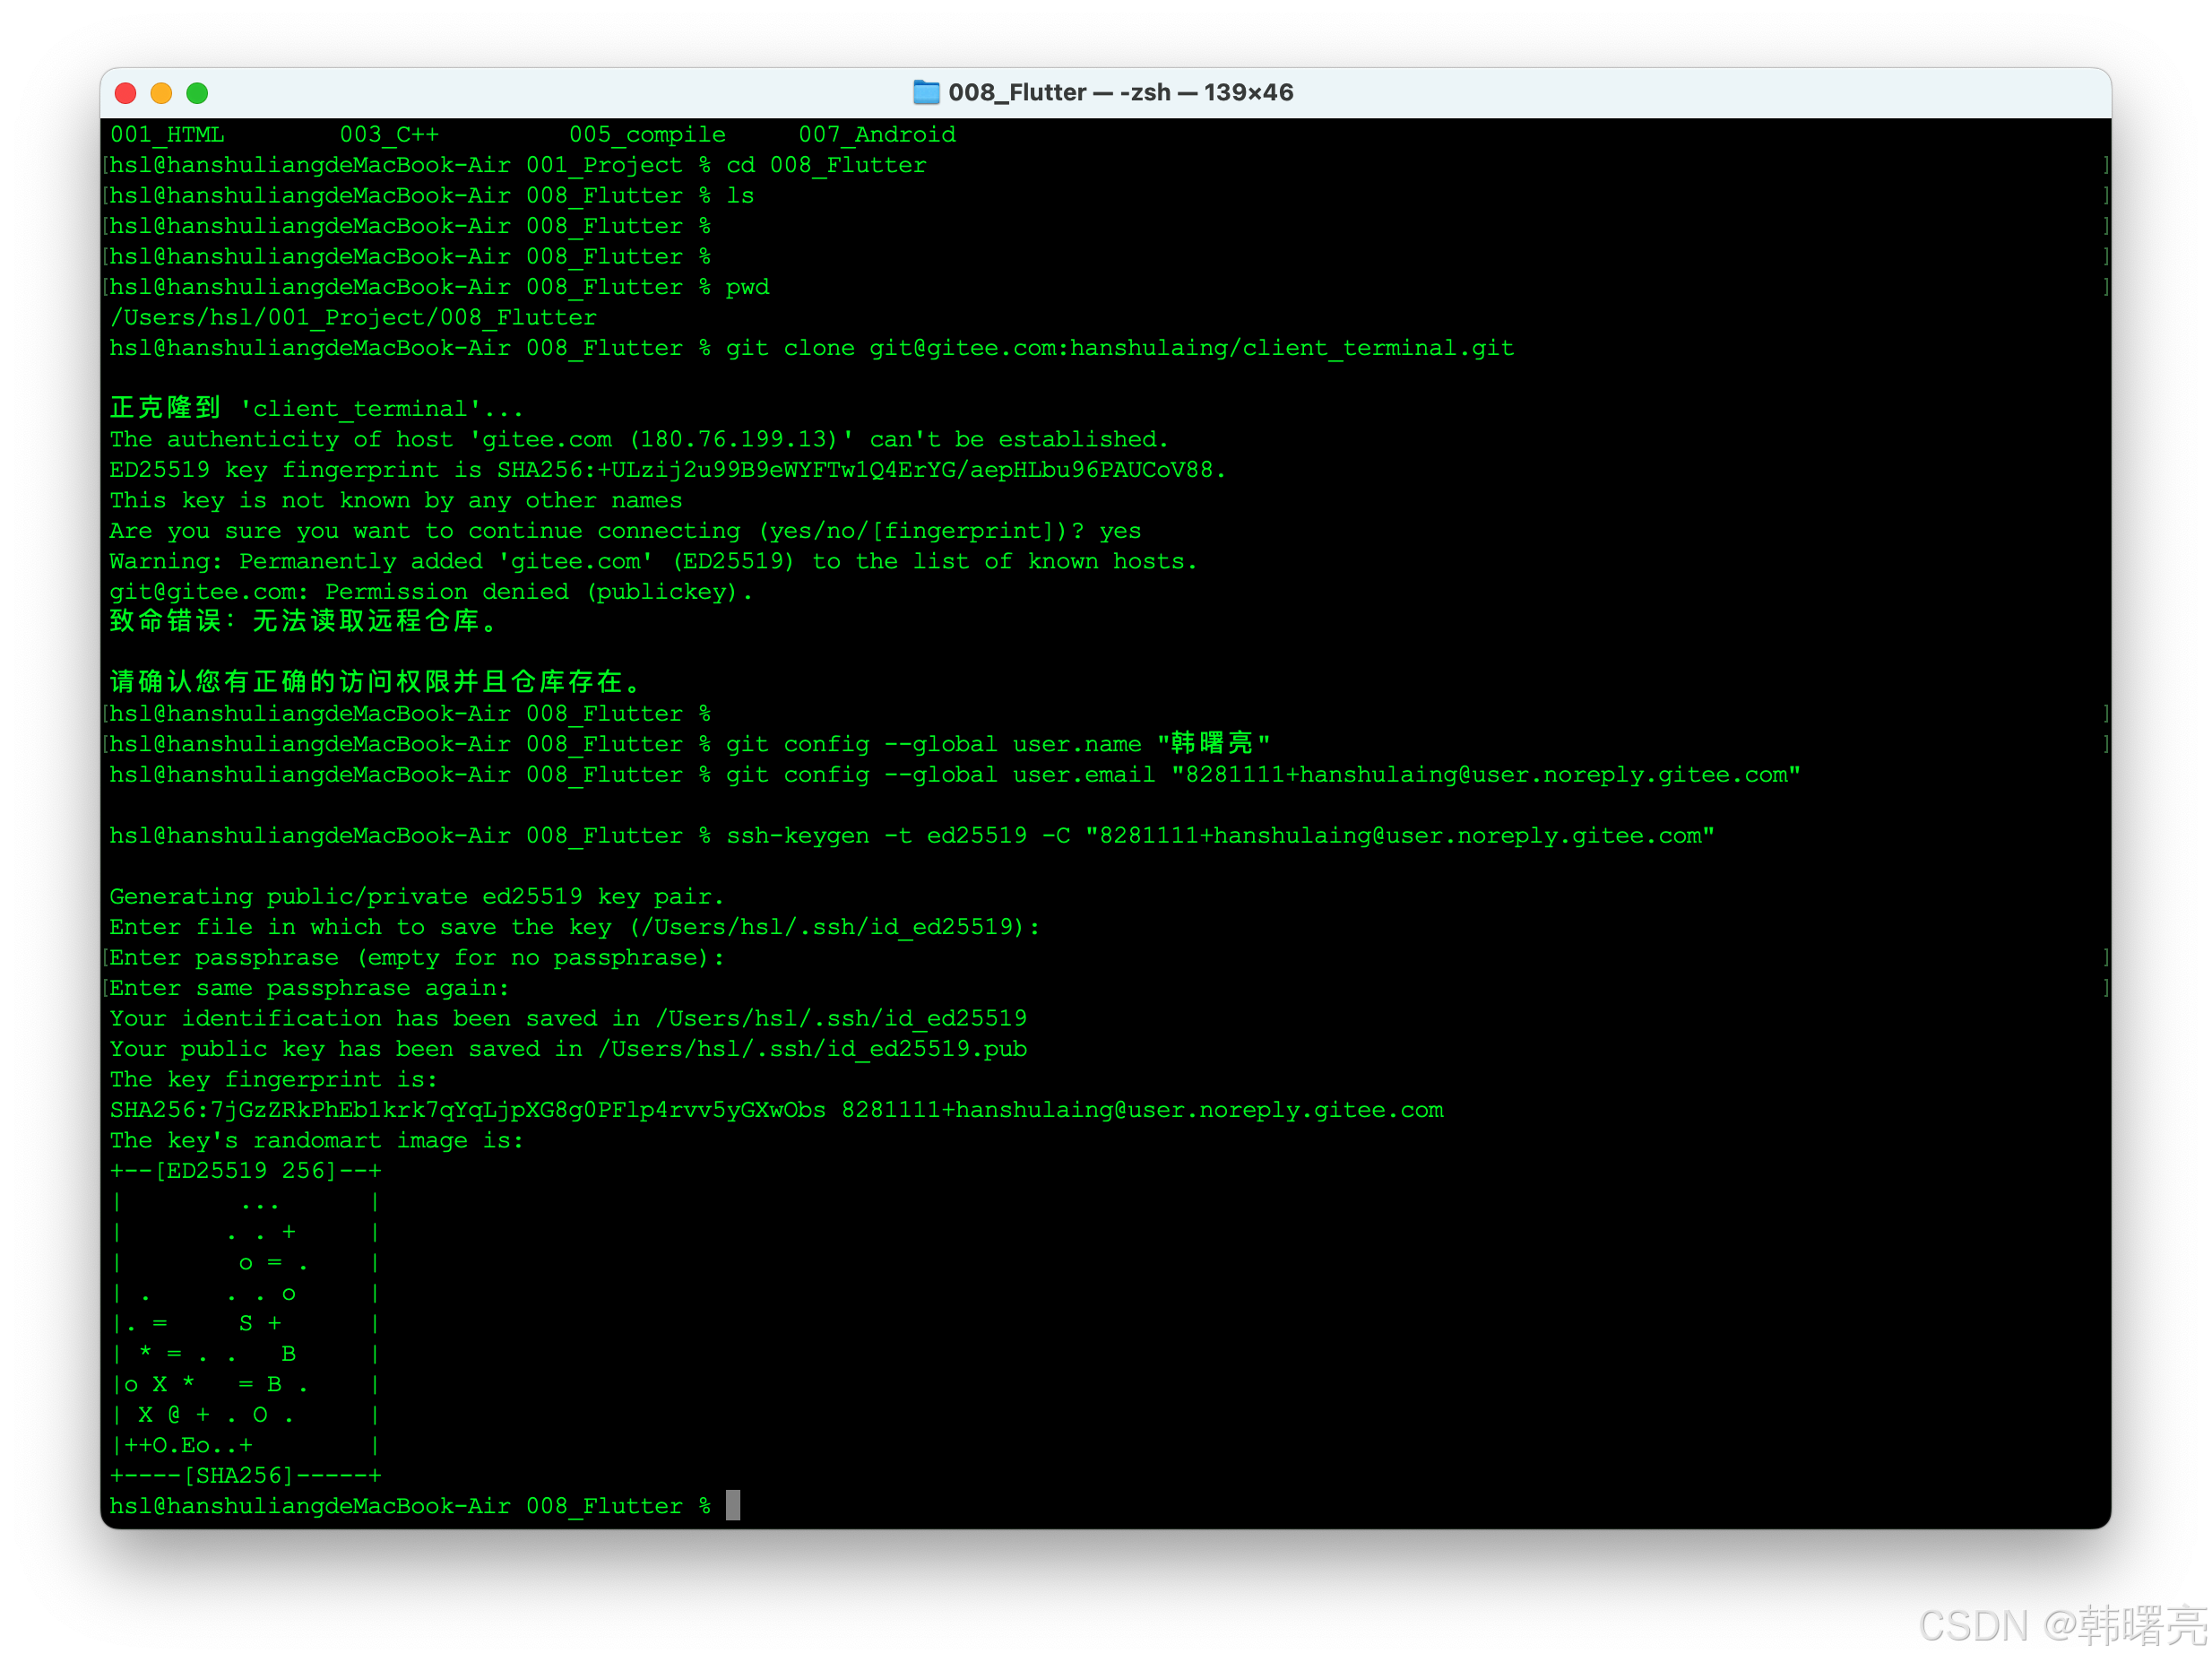Viewport: 2212px width, 1662px height.
Task: Click the 'Warning: Permanently added 'gitee.com'' line
Action: point(653,562)
